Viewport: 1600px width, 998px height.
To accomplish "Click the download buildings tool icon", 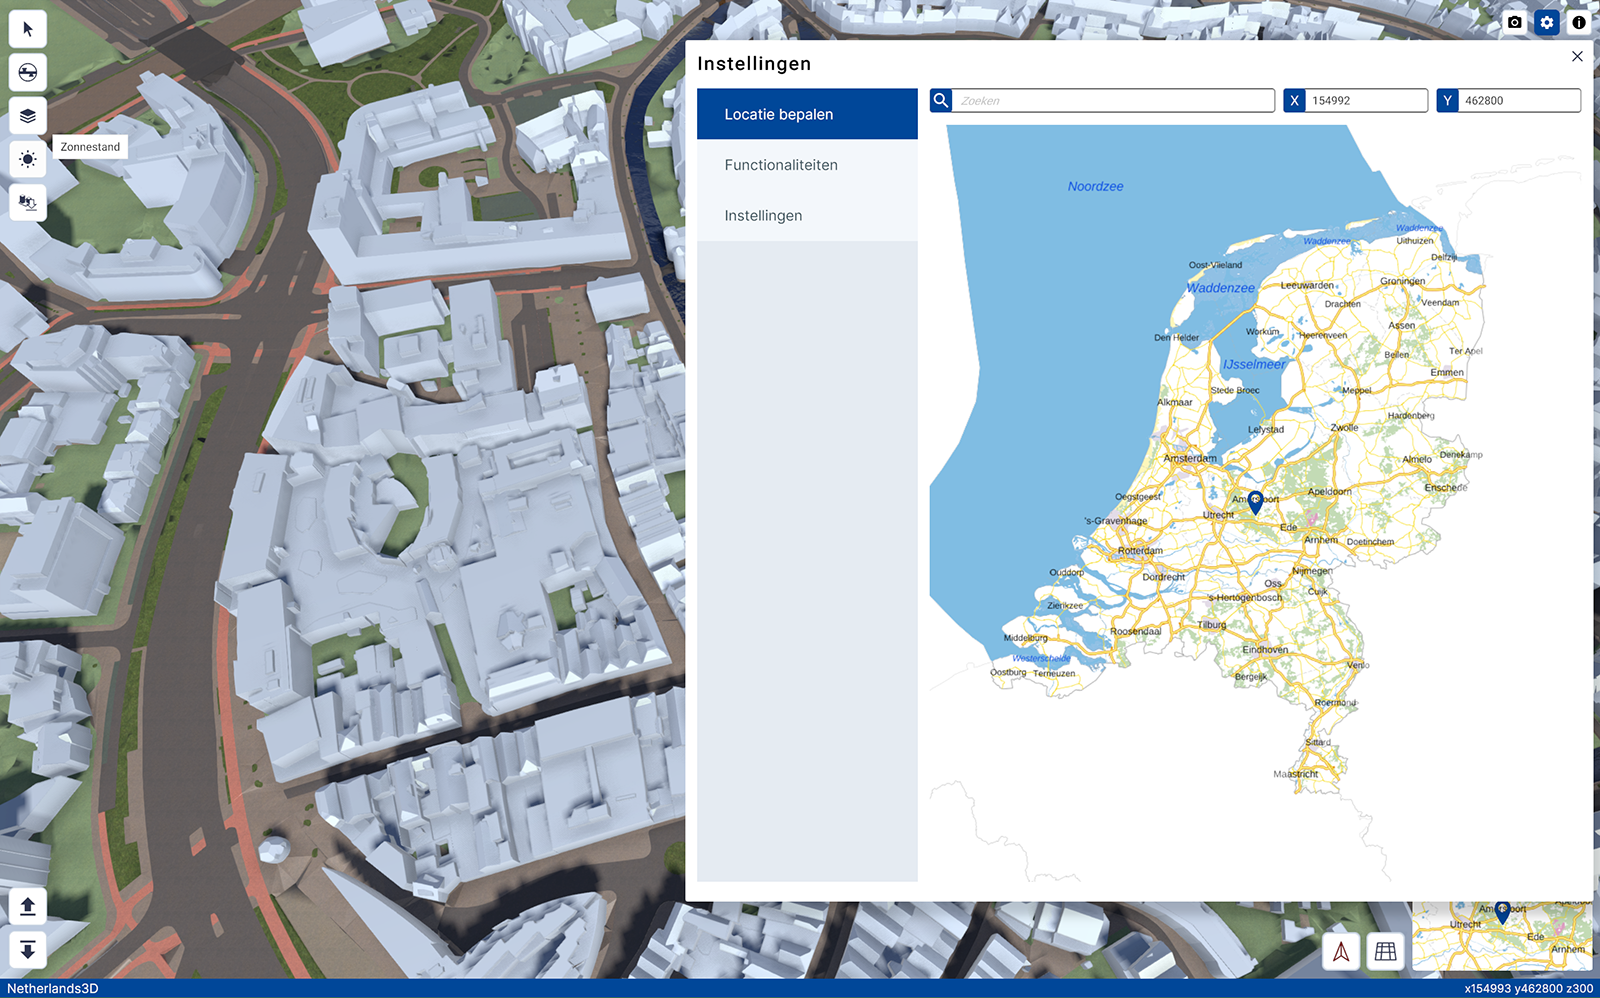I will tap(28, 203).
